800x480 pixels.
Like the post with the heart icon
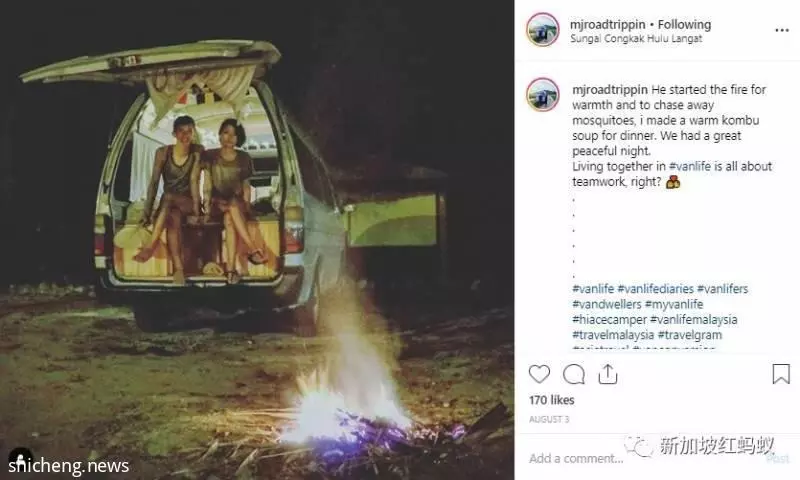pos(539,374)
